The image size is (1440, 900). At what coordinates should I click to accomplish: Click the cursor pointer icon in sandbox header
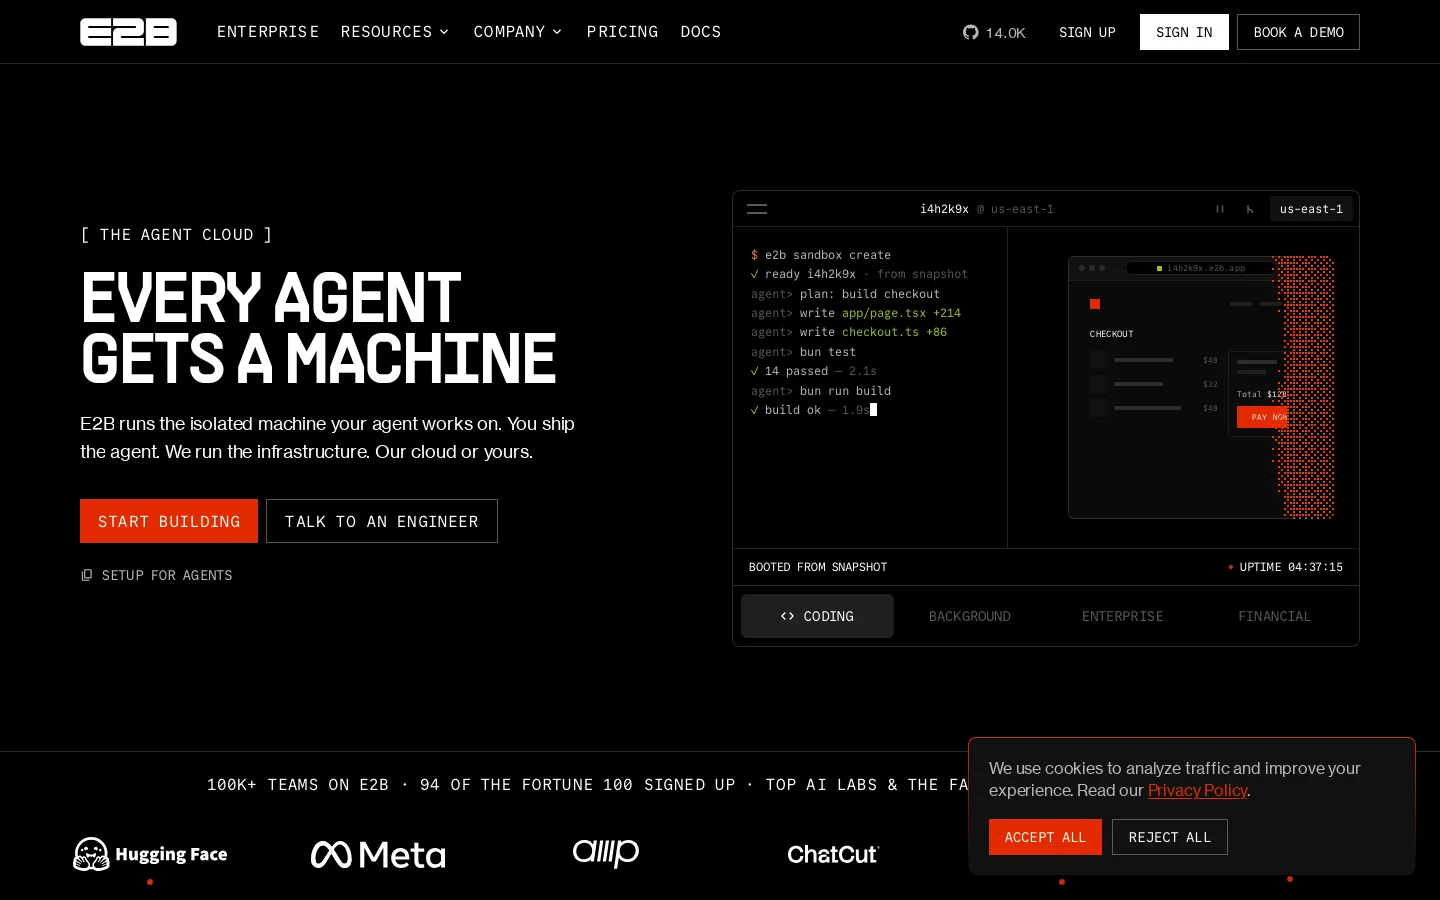point(1250,209)
